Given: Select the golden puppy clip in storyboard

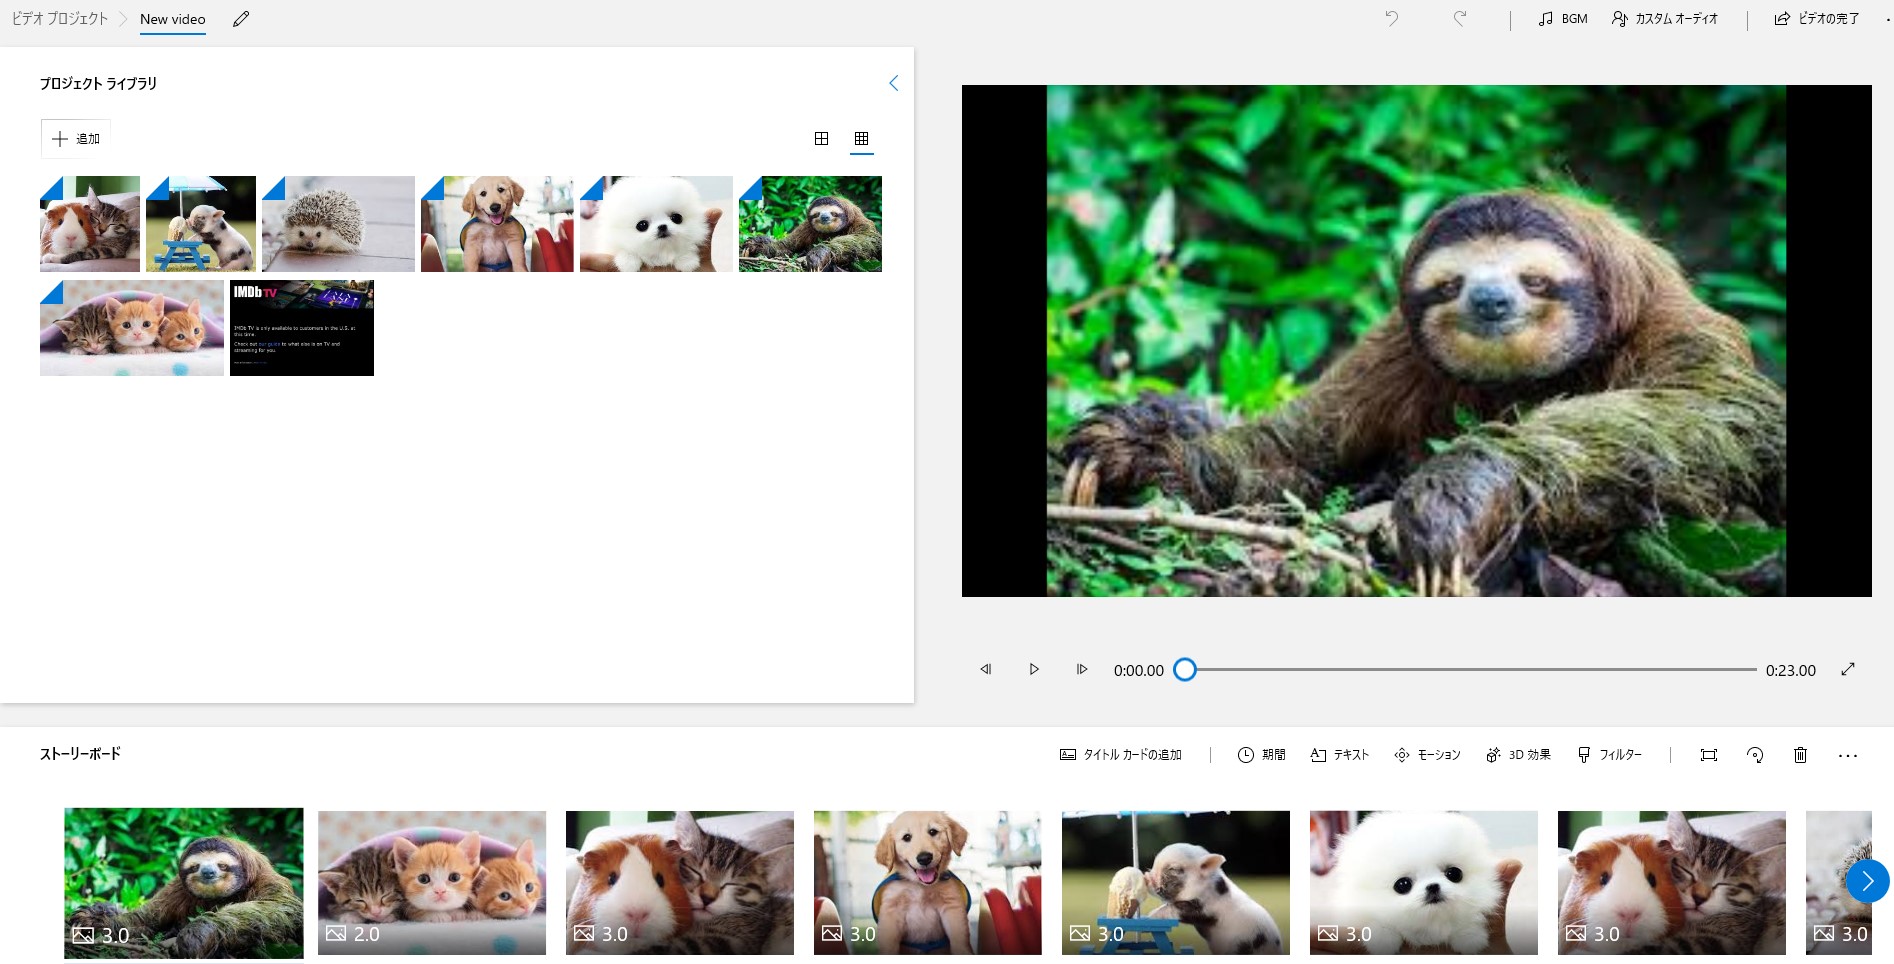Looking at the screenshot, I should (928, 883).
